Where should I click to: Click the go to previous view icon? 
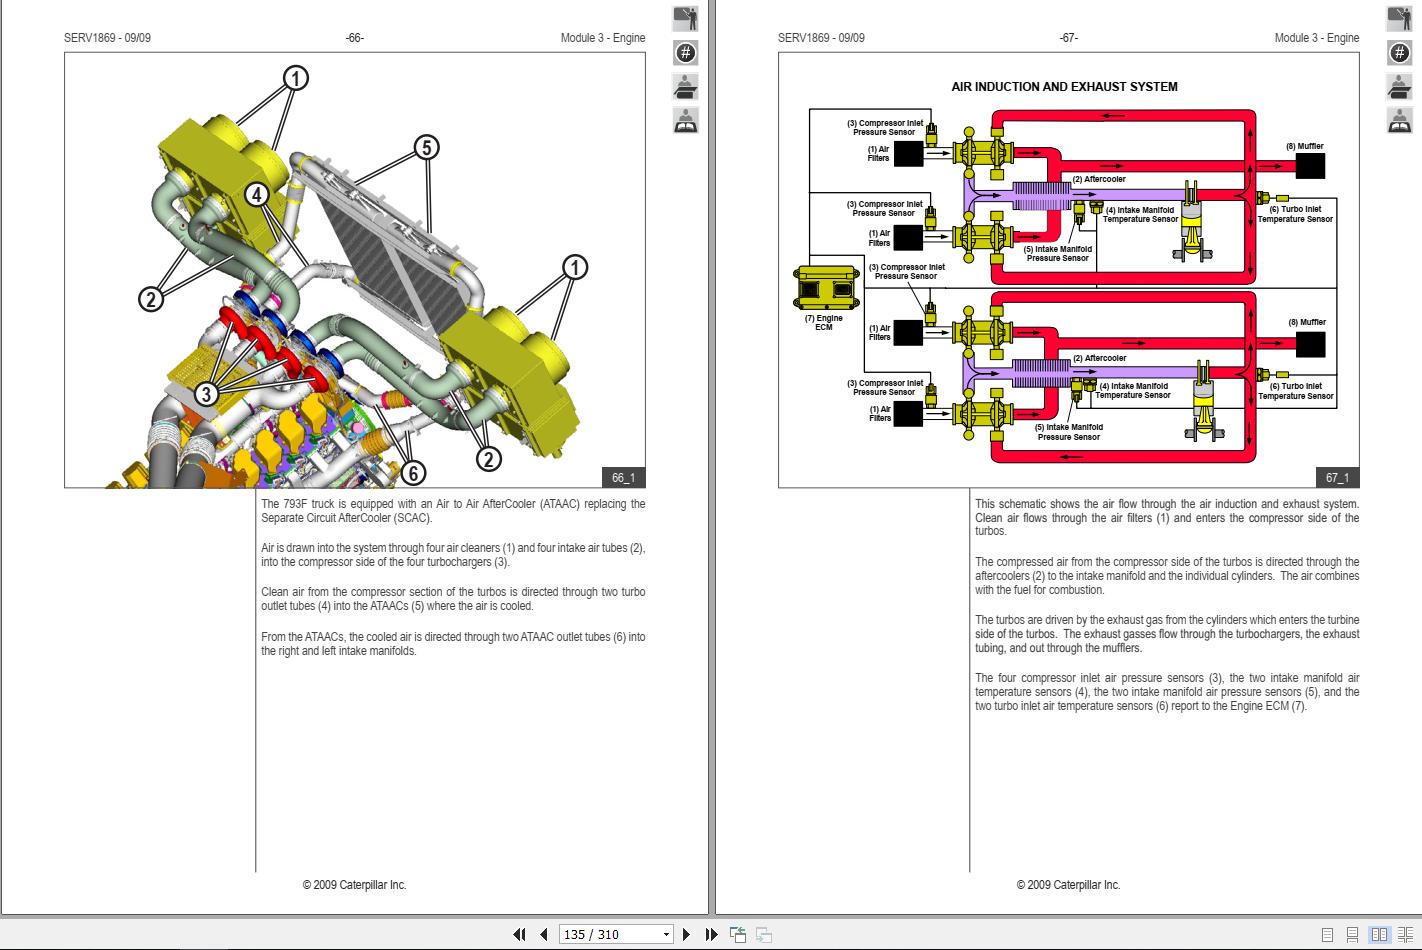[x=738, y=935]
